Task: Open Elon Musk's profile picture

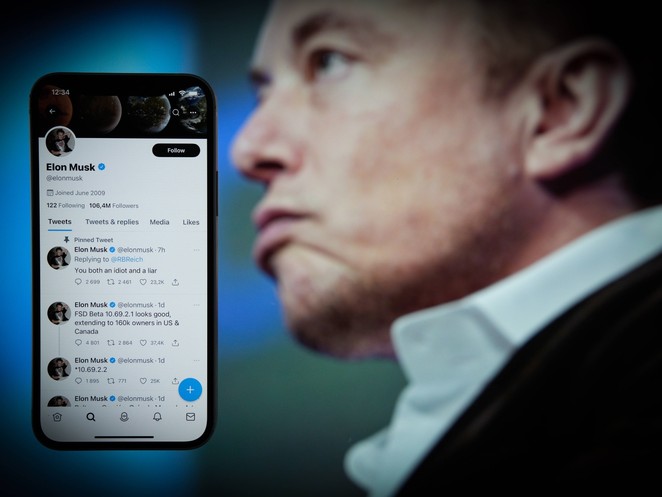Action: click(x=60, y=141)
